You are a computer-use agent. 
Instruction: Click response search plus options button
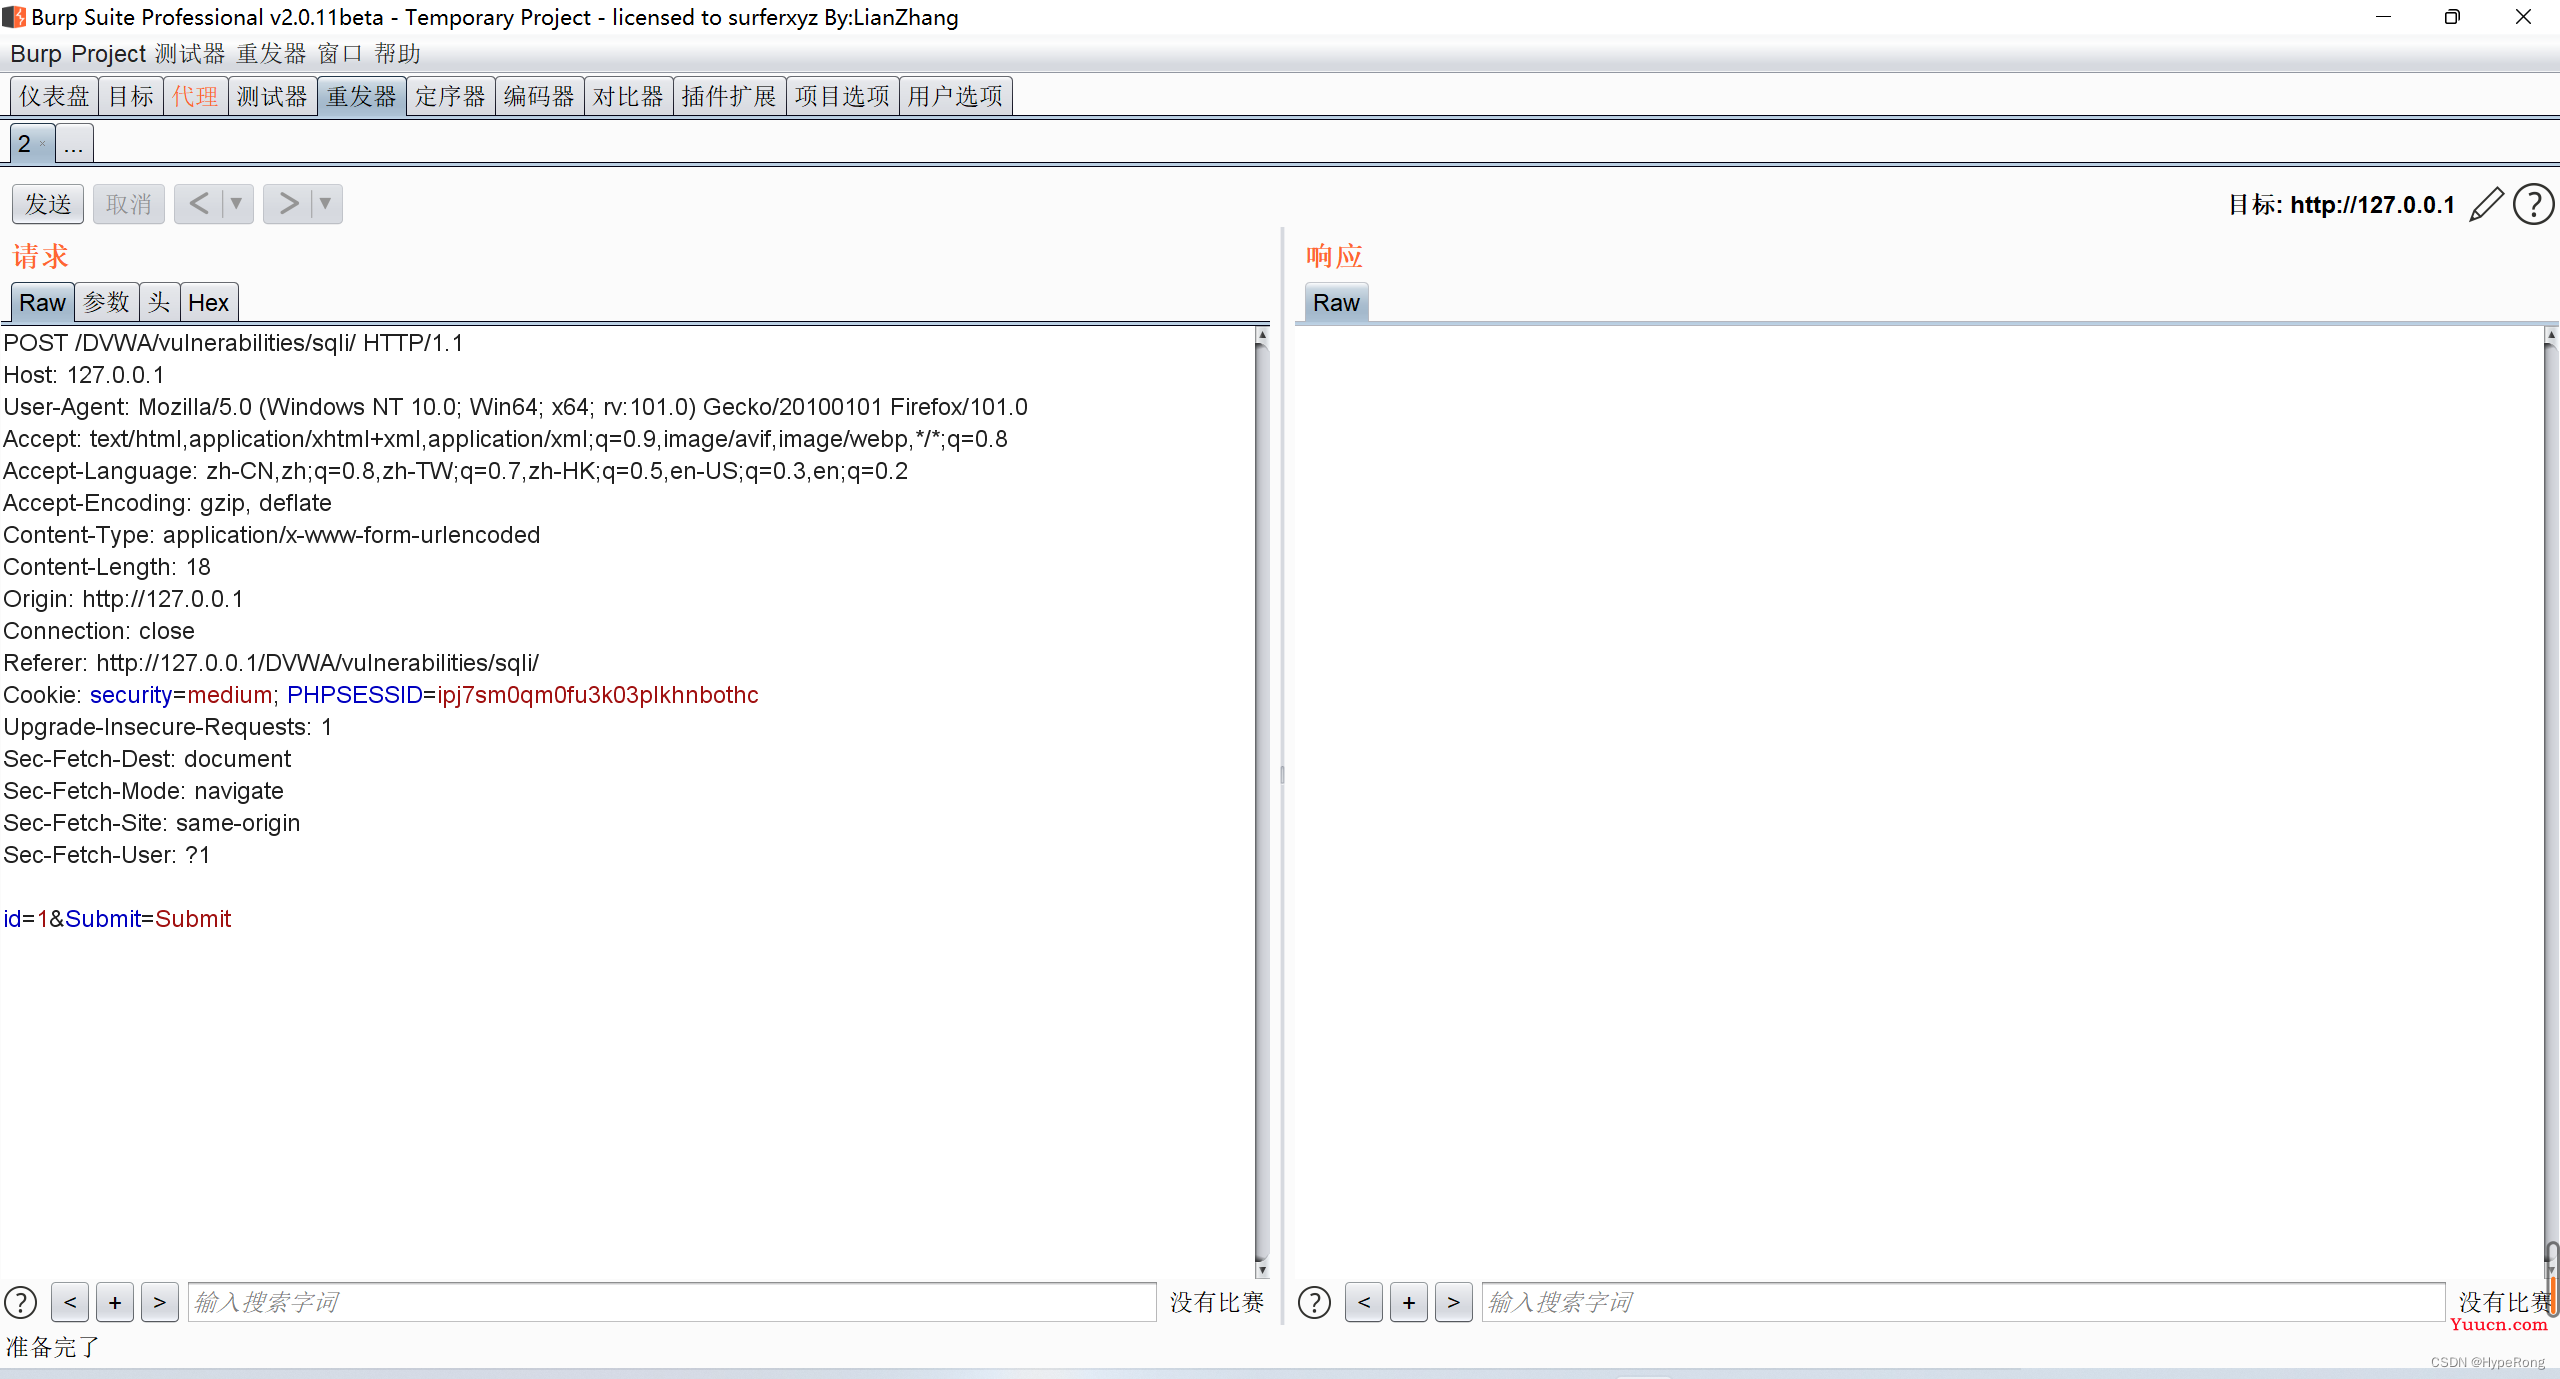[1409, 1302]
